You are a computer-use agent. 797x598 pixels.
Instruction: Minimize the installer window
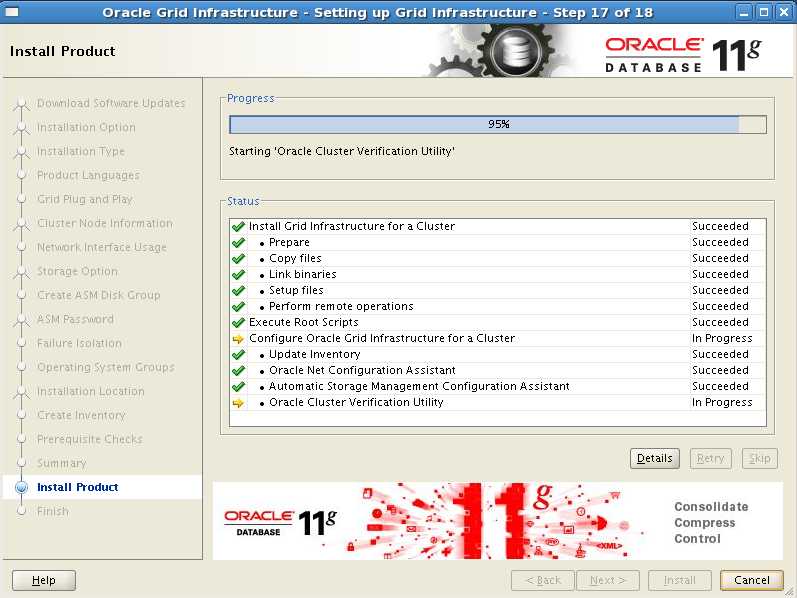pyautogui.click(x=744, y=12)
